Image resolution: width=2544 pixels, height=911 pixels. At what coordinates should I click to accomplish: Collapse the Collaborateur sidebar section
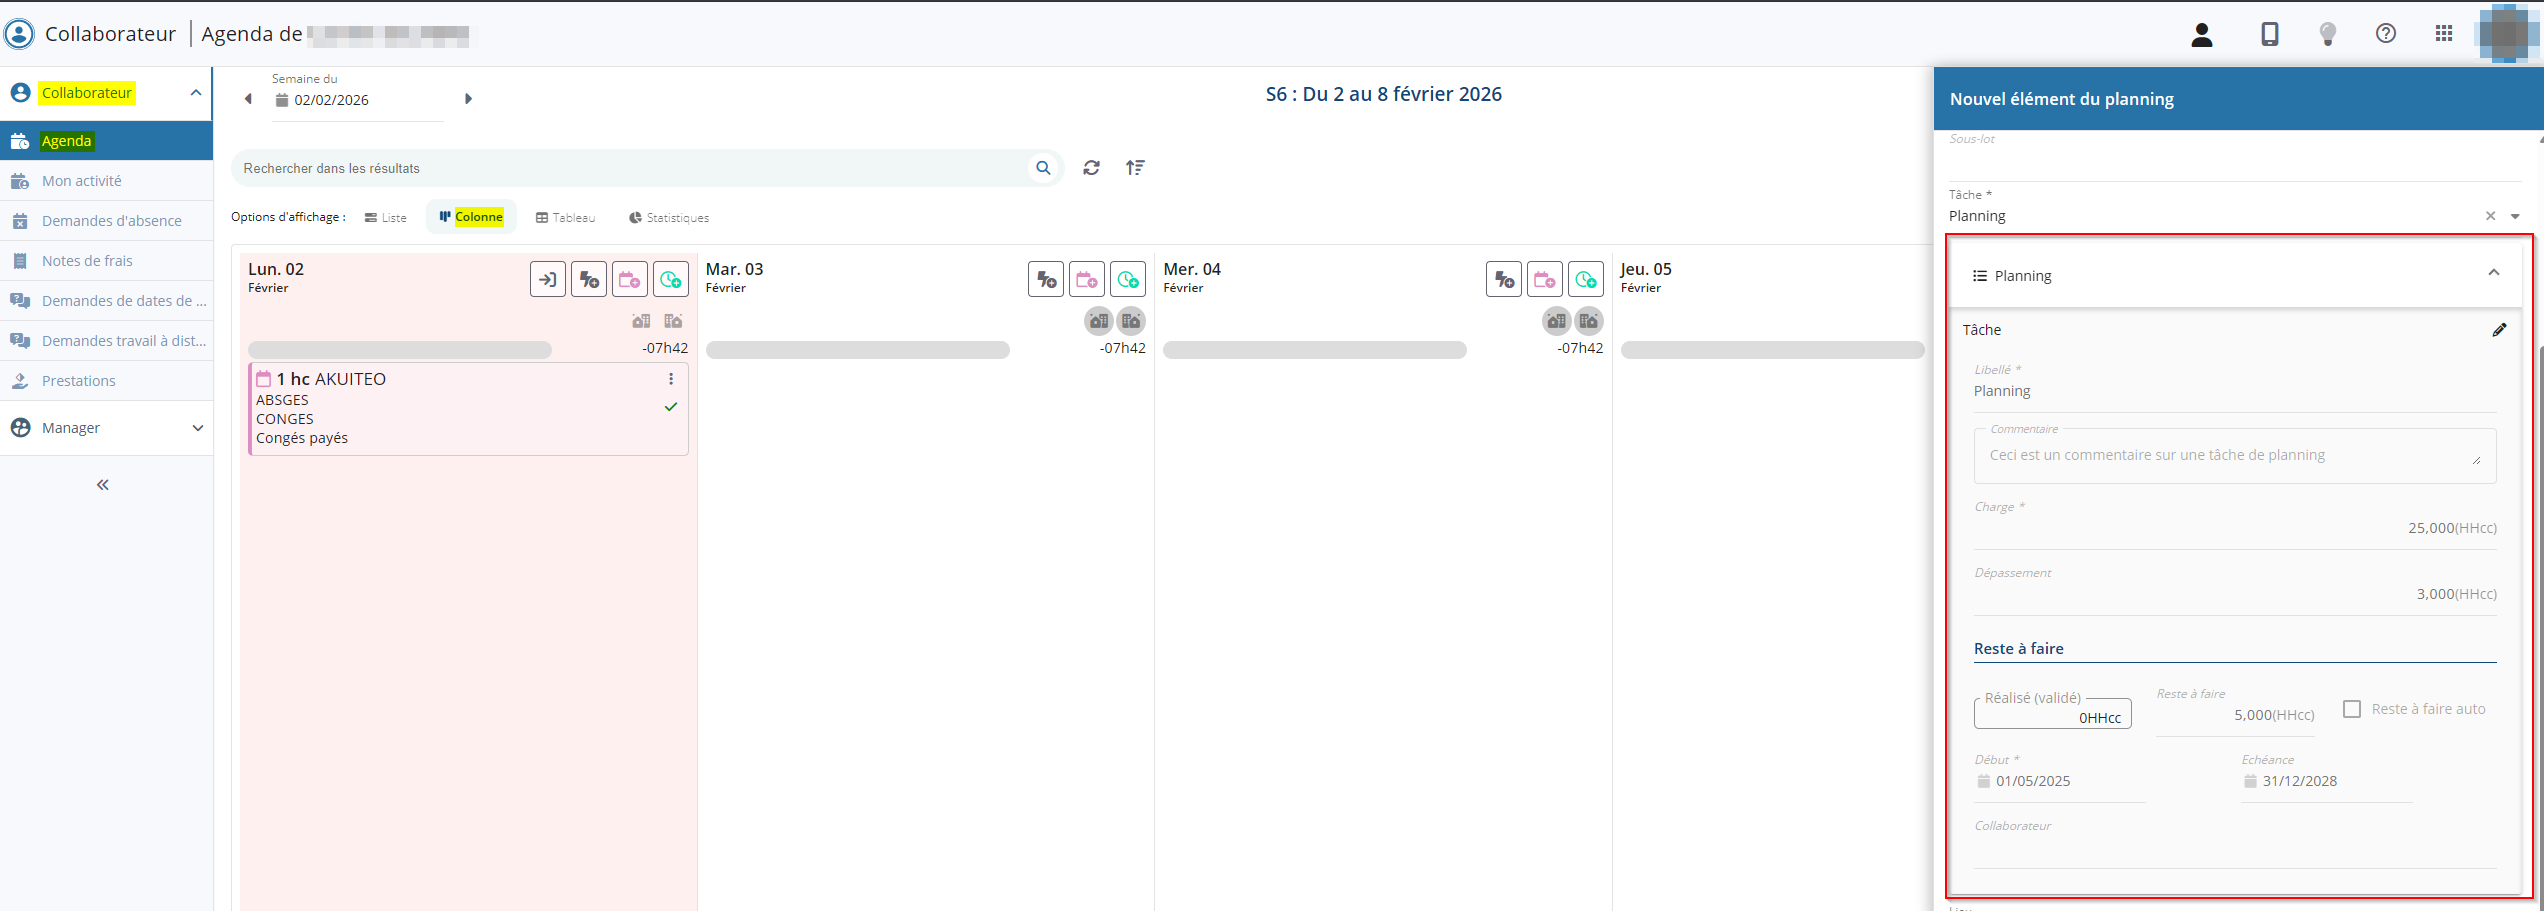pyautogui.click(x=196, y=93)
